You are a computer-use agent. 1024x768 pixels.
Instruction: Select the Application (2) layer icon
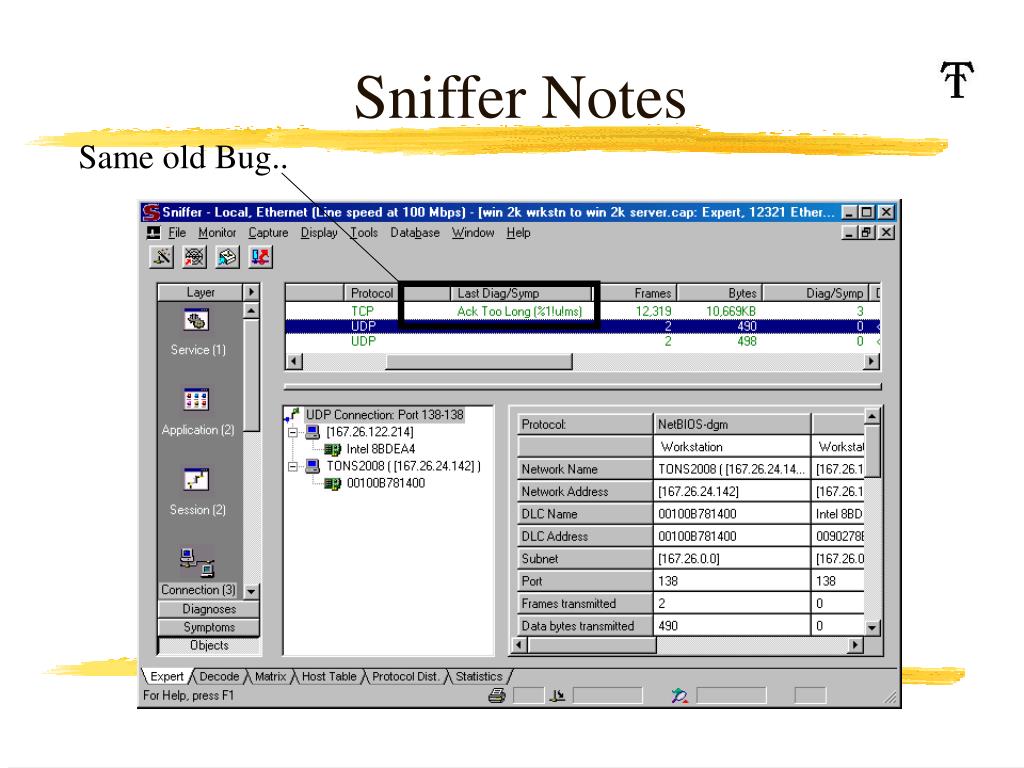tap(197, 399)
